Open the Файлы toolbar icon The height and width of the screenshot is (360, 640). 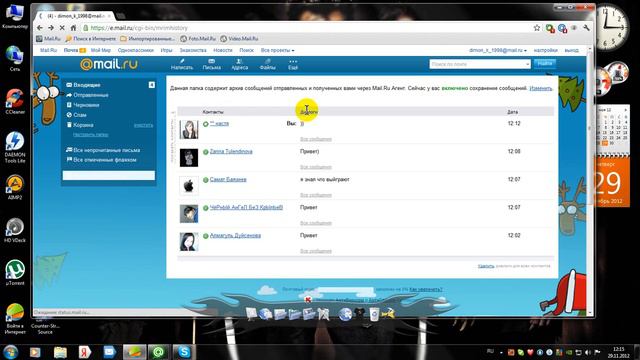[267, 64]
